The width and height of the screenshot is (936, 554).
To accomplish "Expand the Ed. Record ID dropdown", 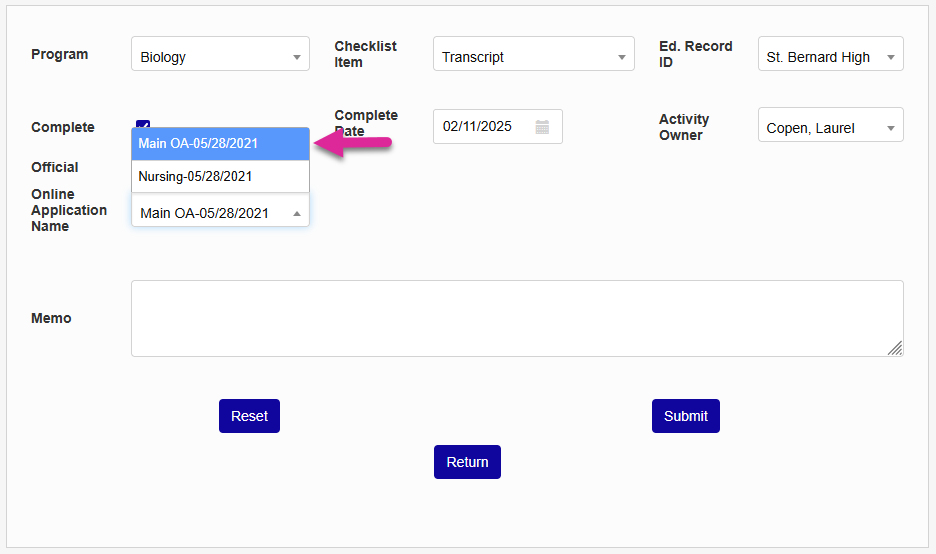I will pyautogui.click(x=830, y=55).
